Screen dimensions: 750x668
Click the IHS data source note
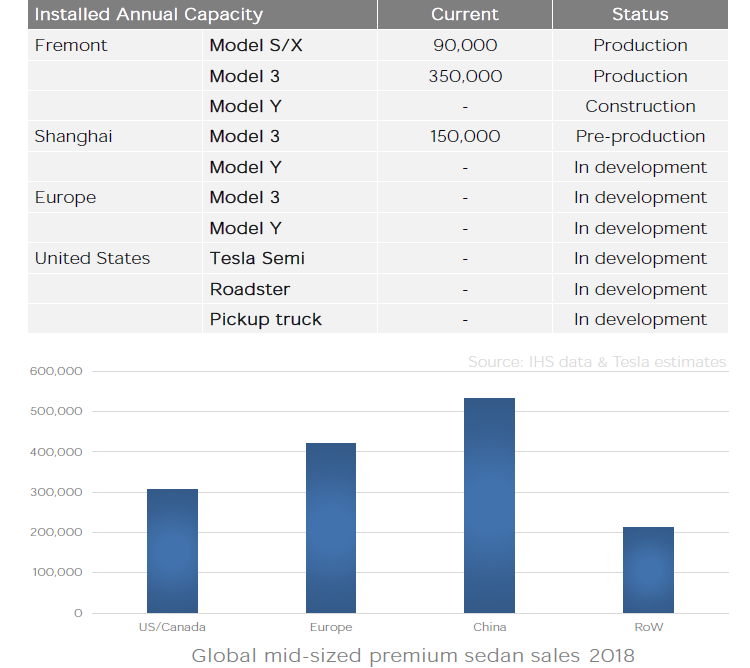(597, 362)
